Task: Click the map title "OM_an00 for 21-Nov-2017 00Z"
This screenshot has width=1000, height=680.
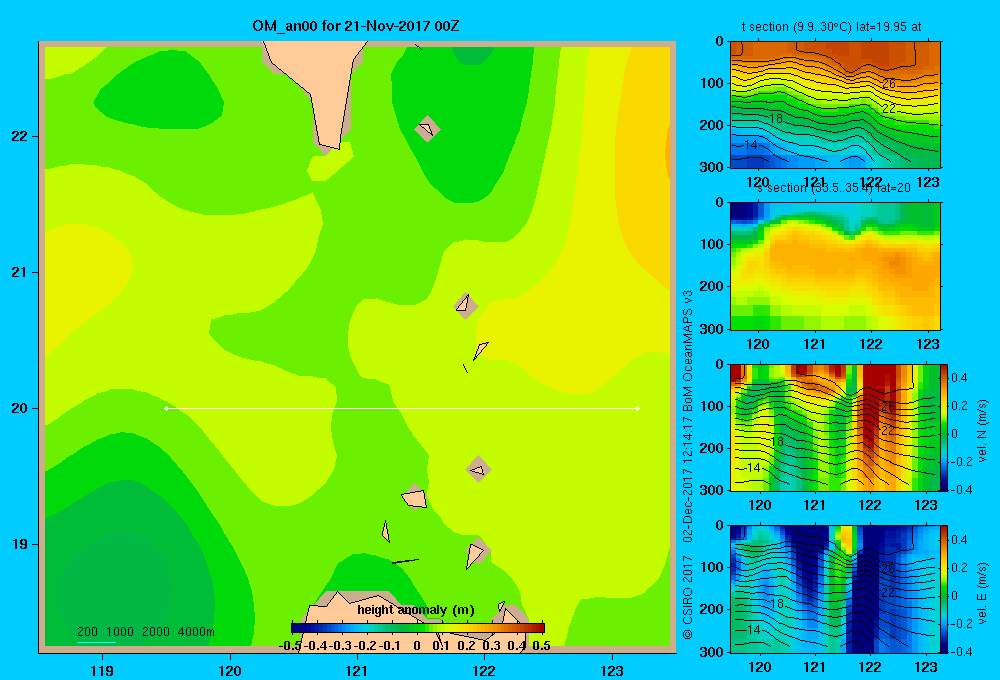Action: pyautogui.click(x=356, y=26)
